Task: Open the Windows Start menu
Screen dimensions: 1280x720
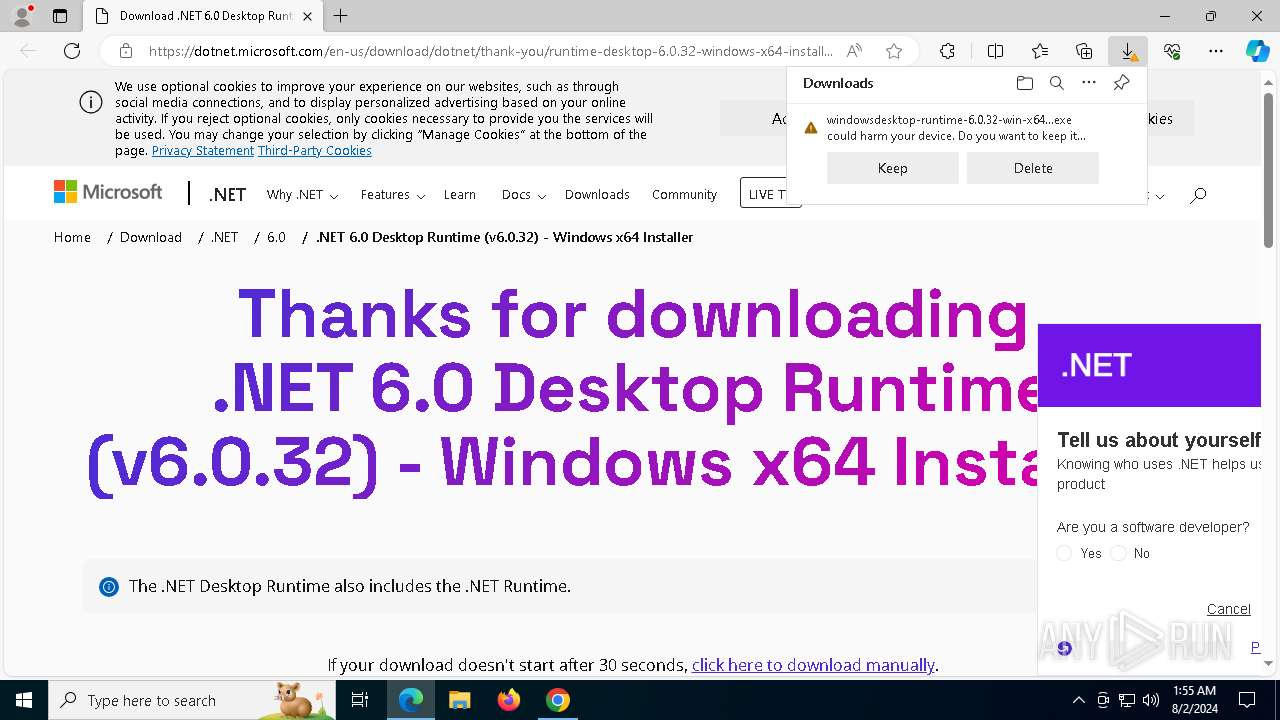Action: (x=23, y=700)
